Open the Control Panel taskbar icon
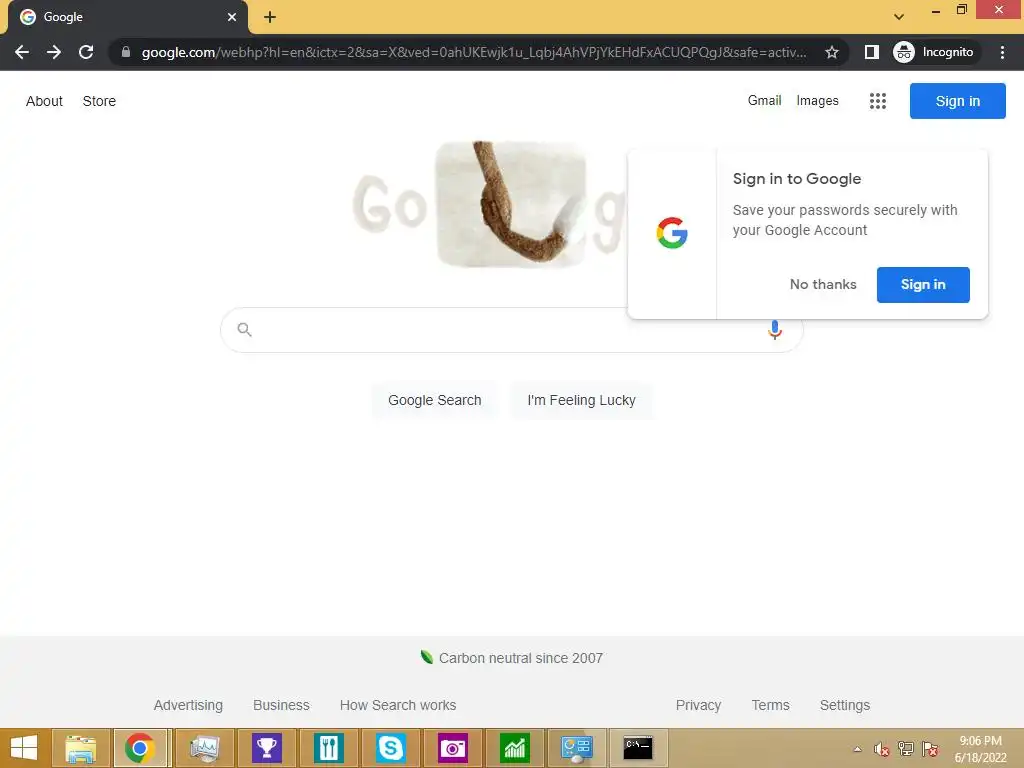 [577, 748]
